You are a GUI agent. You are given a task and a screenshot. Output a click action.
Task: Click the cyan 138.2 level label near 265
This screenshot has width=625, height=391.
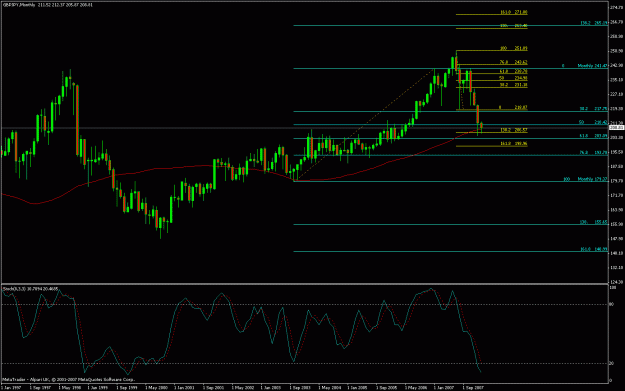(594, 23)
